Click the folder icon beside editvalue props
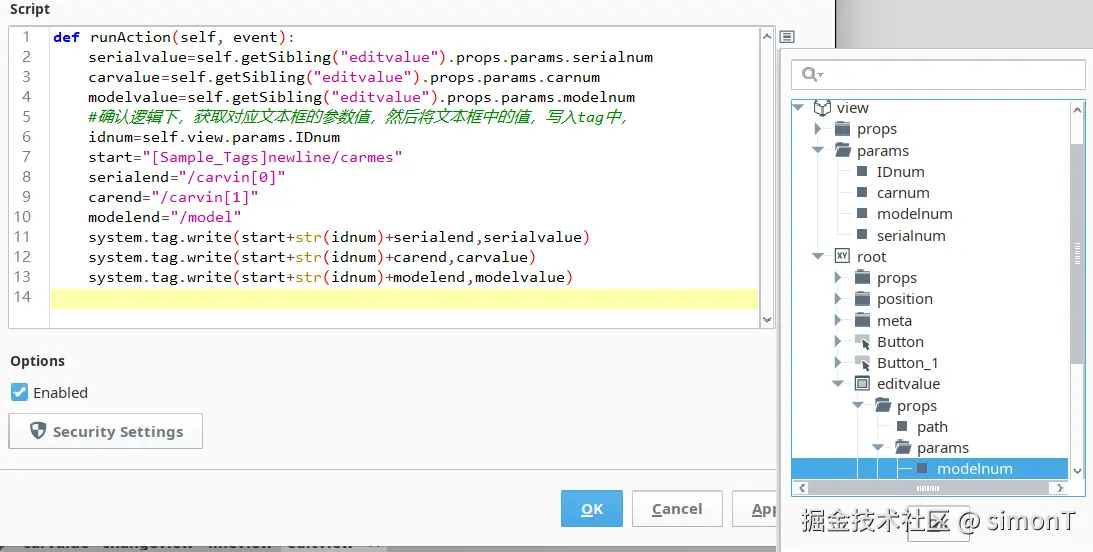1093x552 pixels. tap(882, 406)
